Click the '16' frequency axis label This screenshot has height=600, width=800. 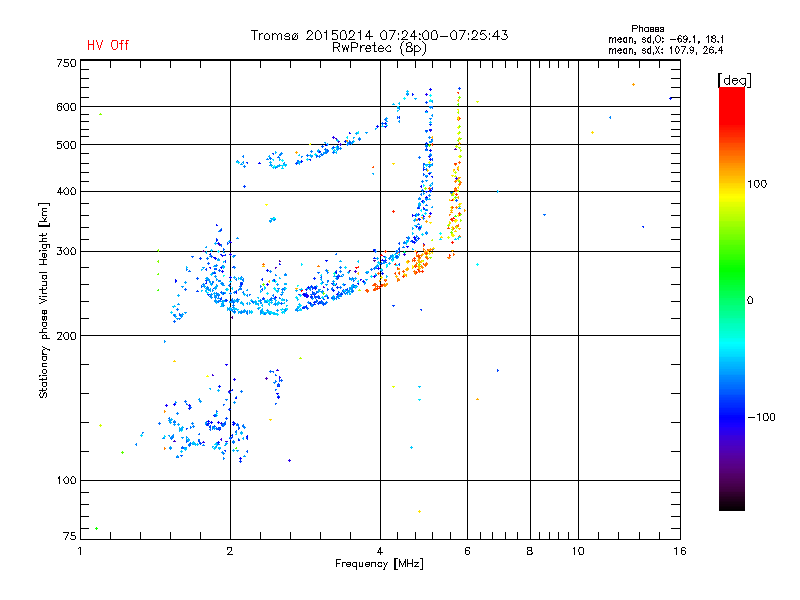click(680, 551)
